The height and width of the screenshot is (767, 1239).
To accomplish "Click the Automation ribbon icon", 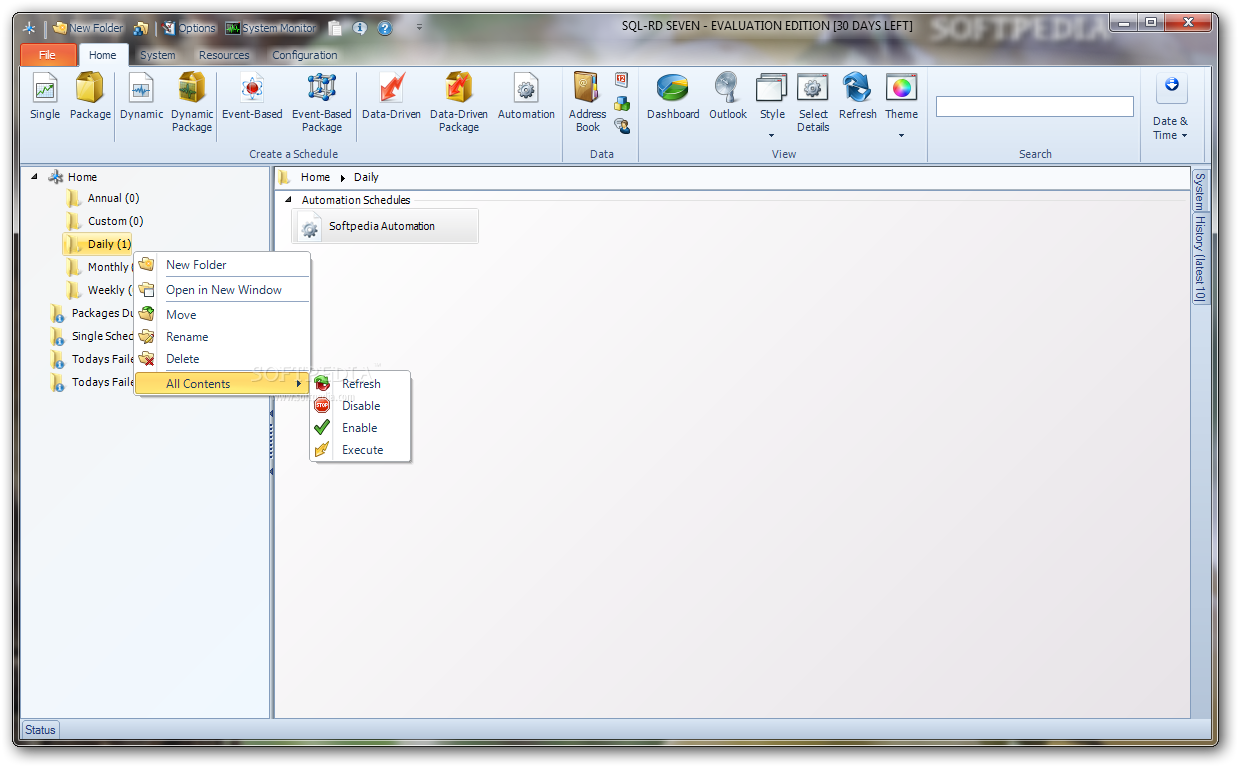I will [526, 97].
